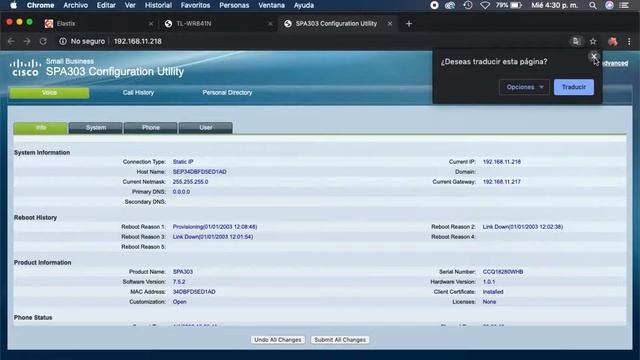Click the Reboot Reason 1 Provisioning value
The image size is (640, 360).
pyautogui.click(x=215, y=227)
